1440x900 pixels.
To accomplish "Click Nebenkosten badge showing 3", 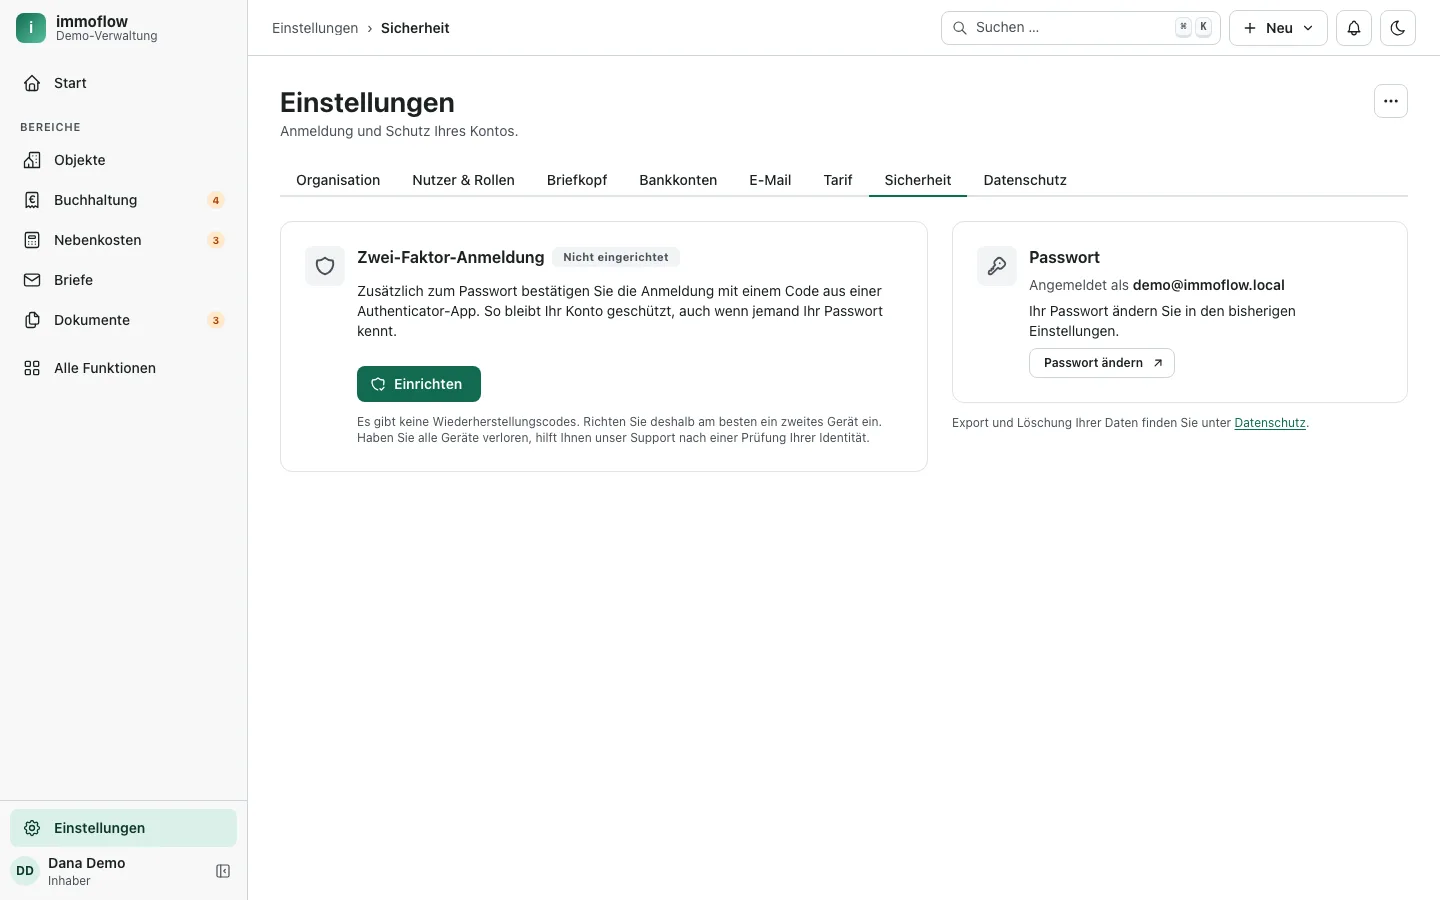I will [x=215, y=240].
